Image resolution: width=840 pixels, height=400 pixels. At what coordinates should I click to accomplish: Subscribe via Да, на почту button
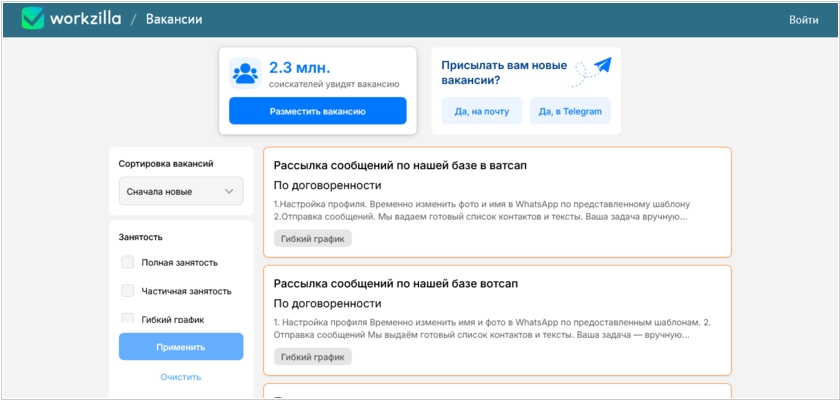(481, 111)
